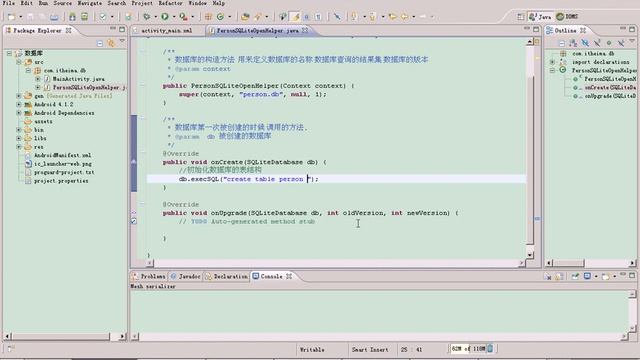
Task: Open the File menu
Action: pos(9,3)
